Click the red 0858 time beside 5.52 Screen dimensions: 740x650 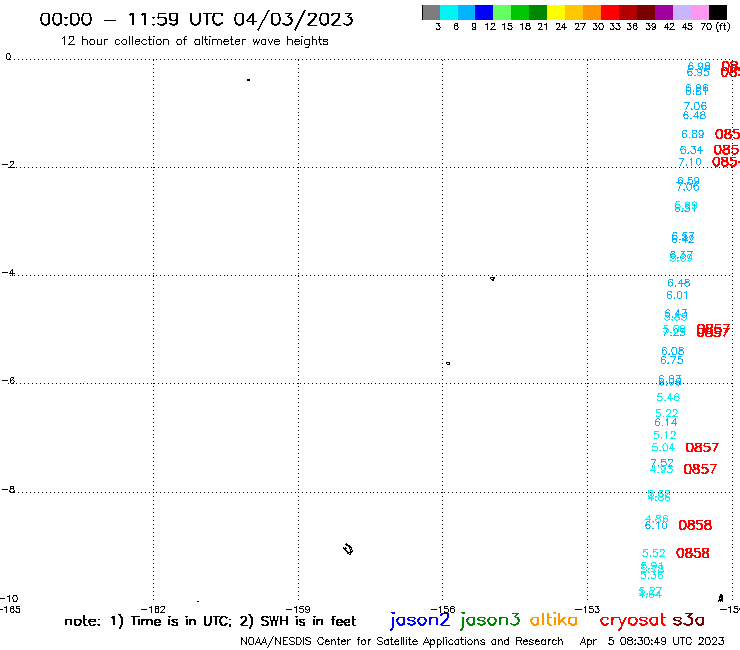693,553
